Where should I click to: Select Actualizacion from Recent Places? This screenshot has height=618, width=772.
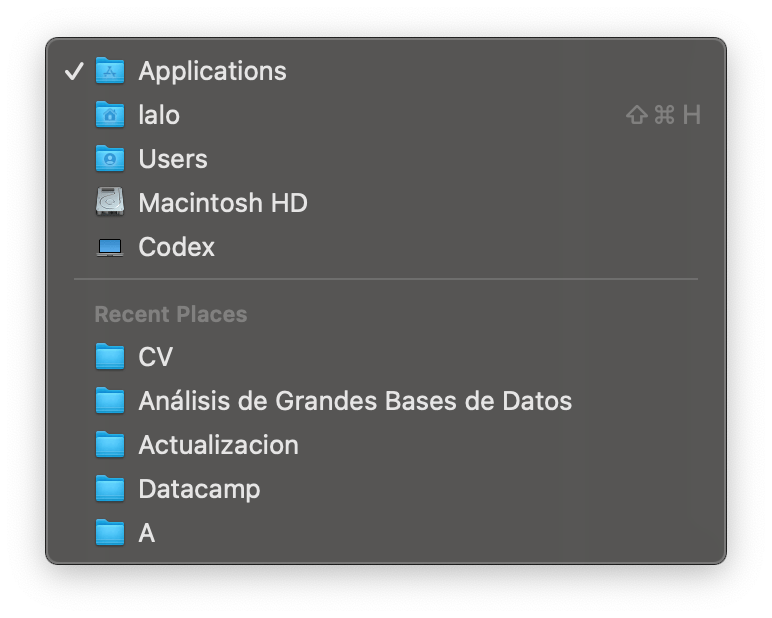coord(218,445)
